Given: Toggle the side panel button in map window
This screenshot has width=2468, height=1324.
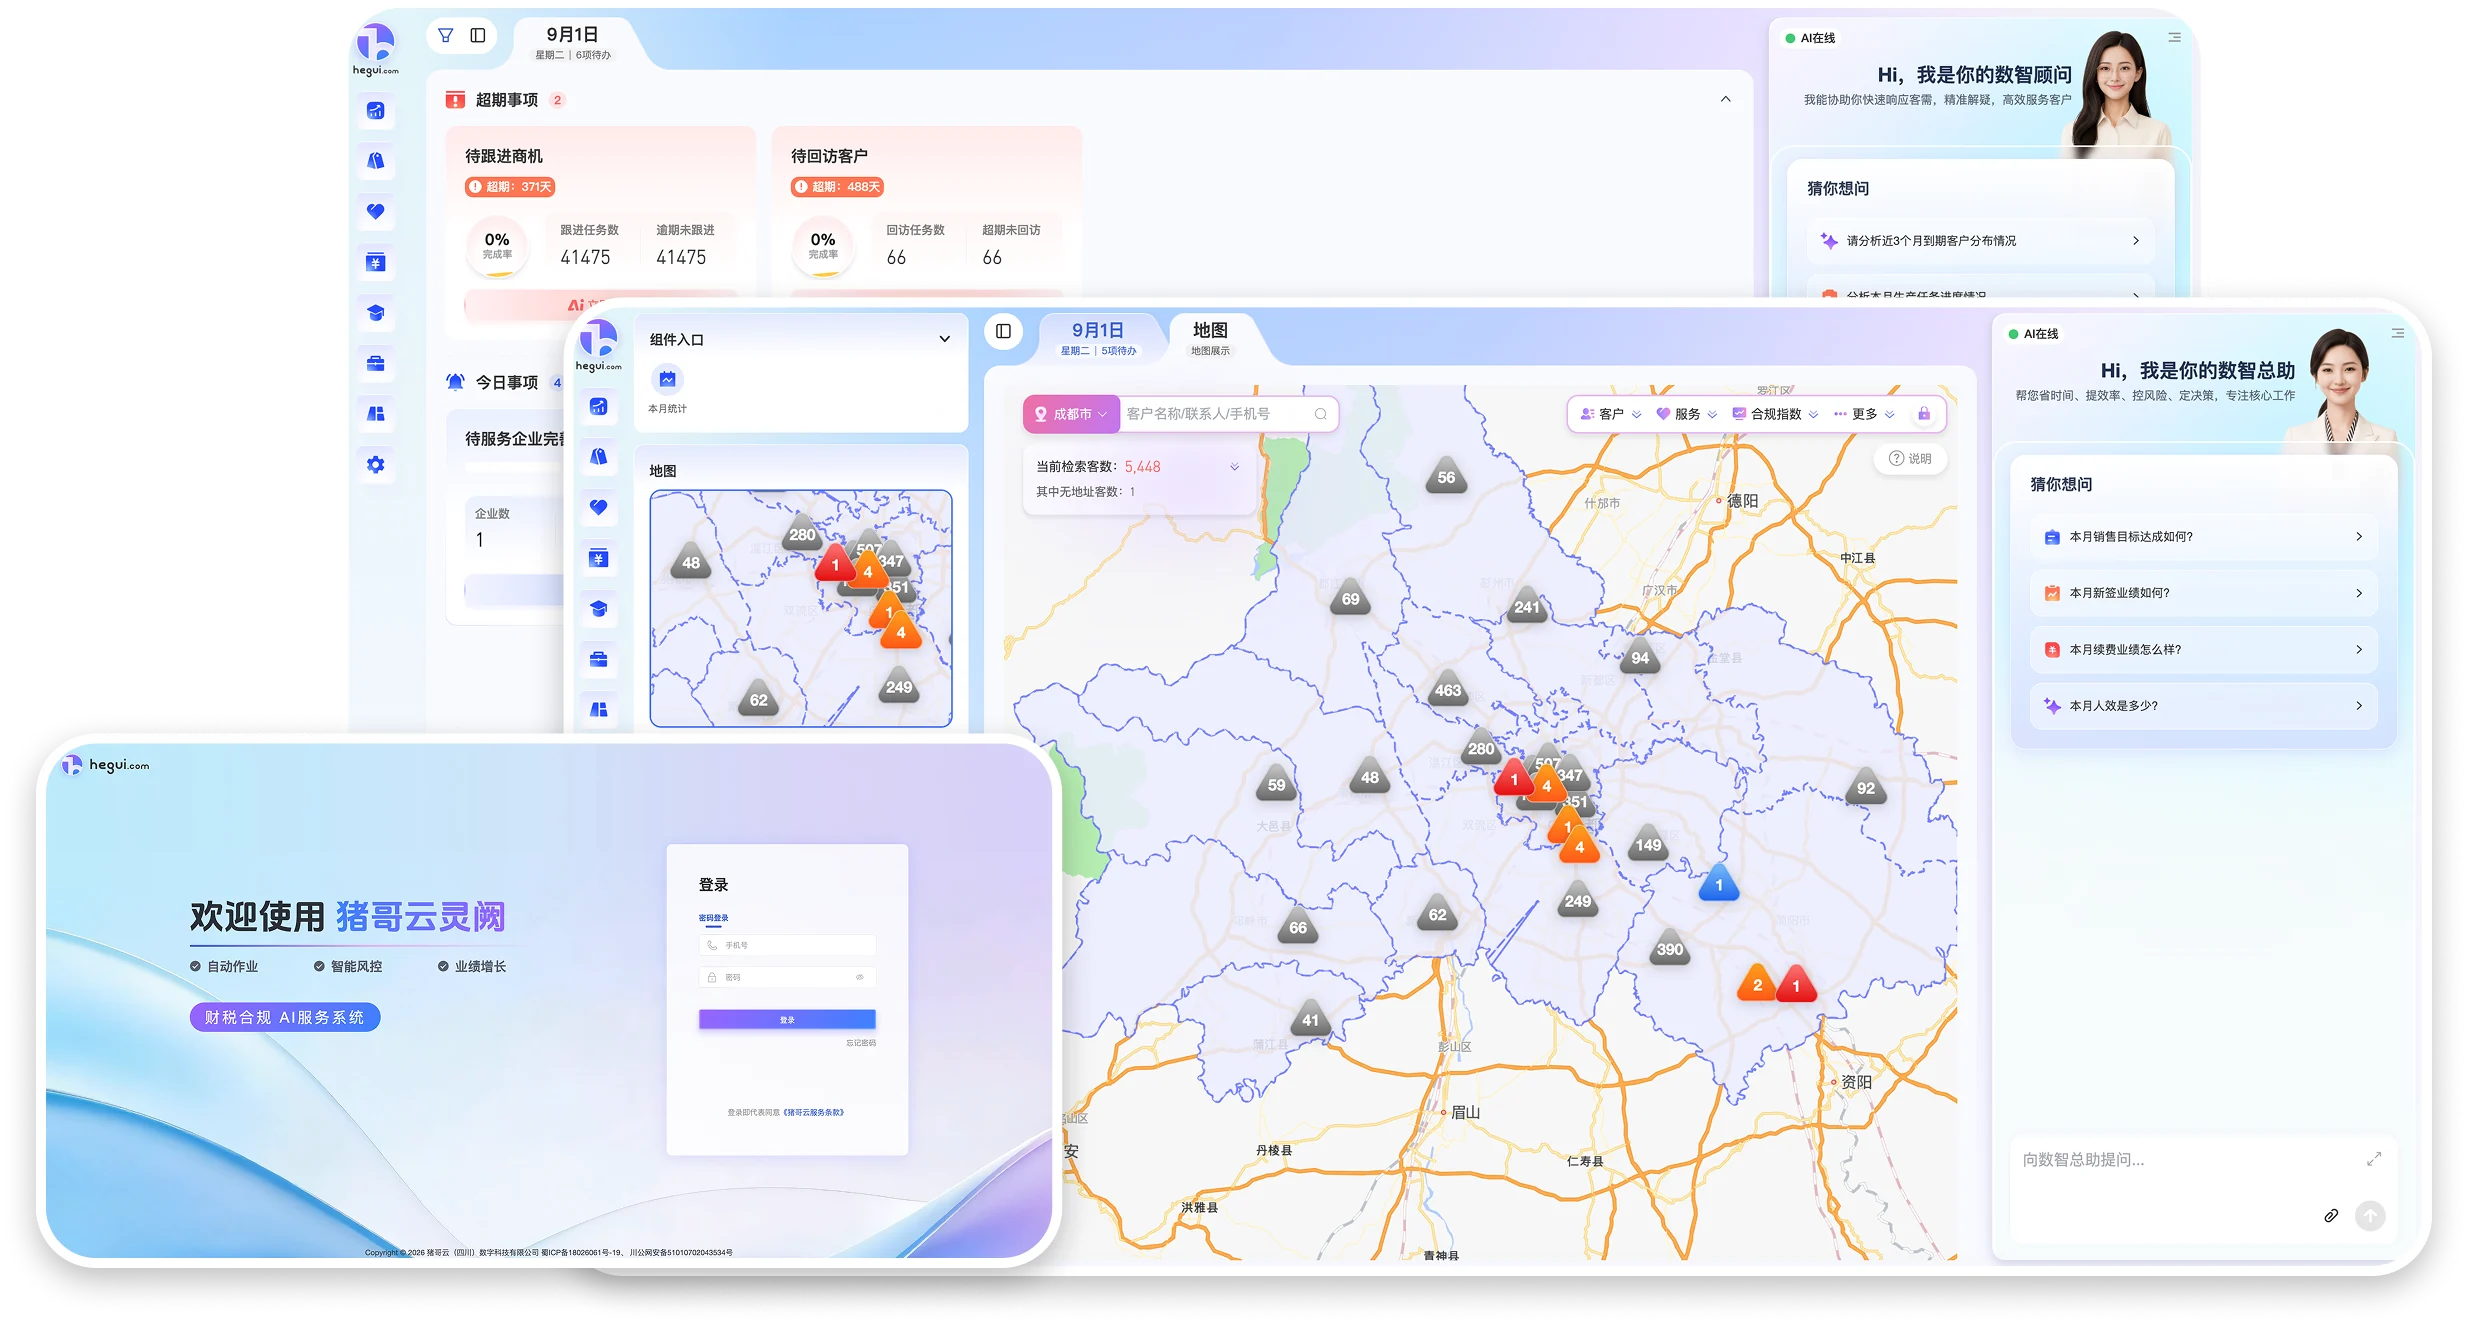Looking at the screenshot, I should coord(1004,331).
